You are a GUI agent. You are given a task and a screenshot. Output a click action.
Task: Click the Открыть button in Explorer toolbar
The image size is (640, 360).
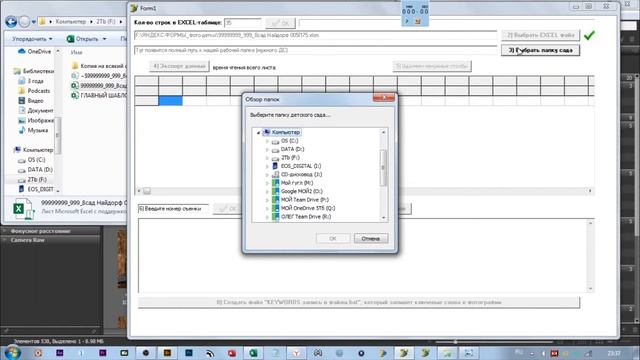coord(83,39)
